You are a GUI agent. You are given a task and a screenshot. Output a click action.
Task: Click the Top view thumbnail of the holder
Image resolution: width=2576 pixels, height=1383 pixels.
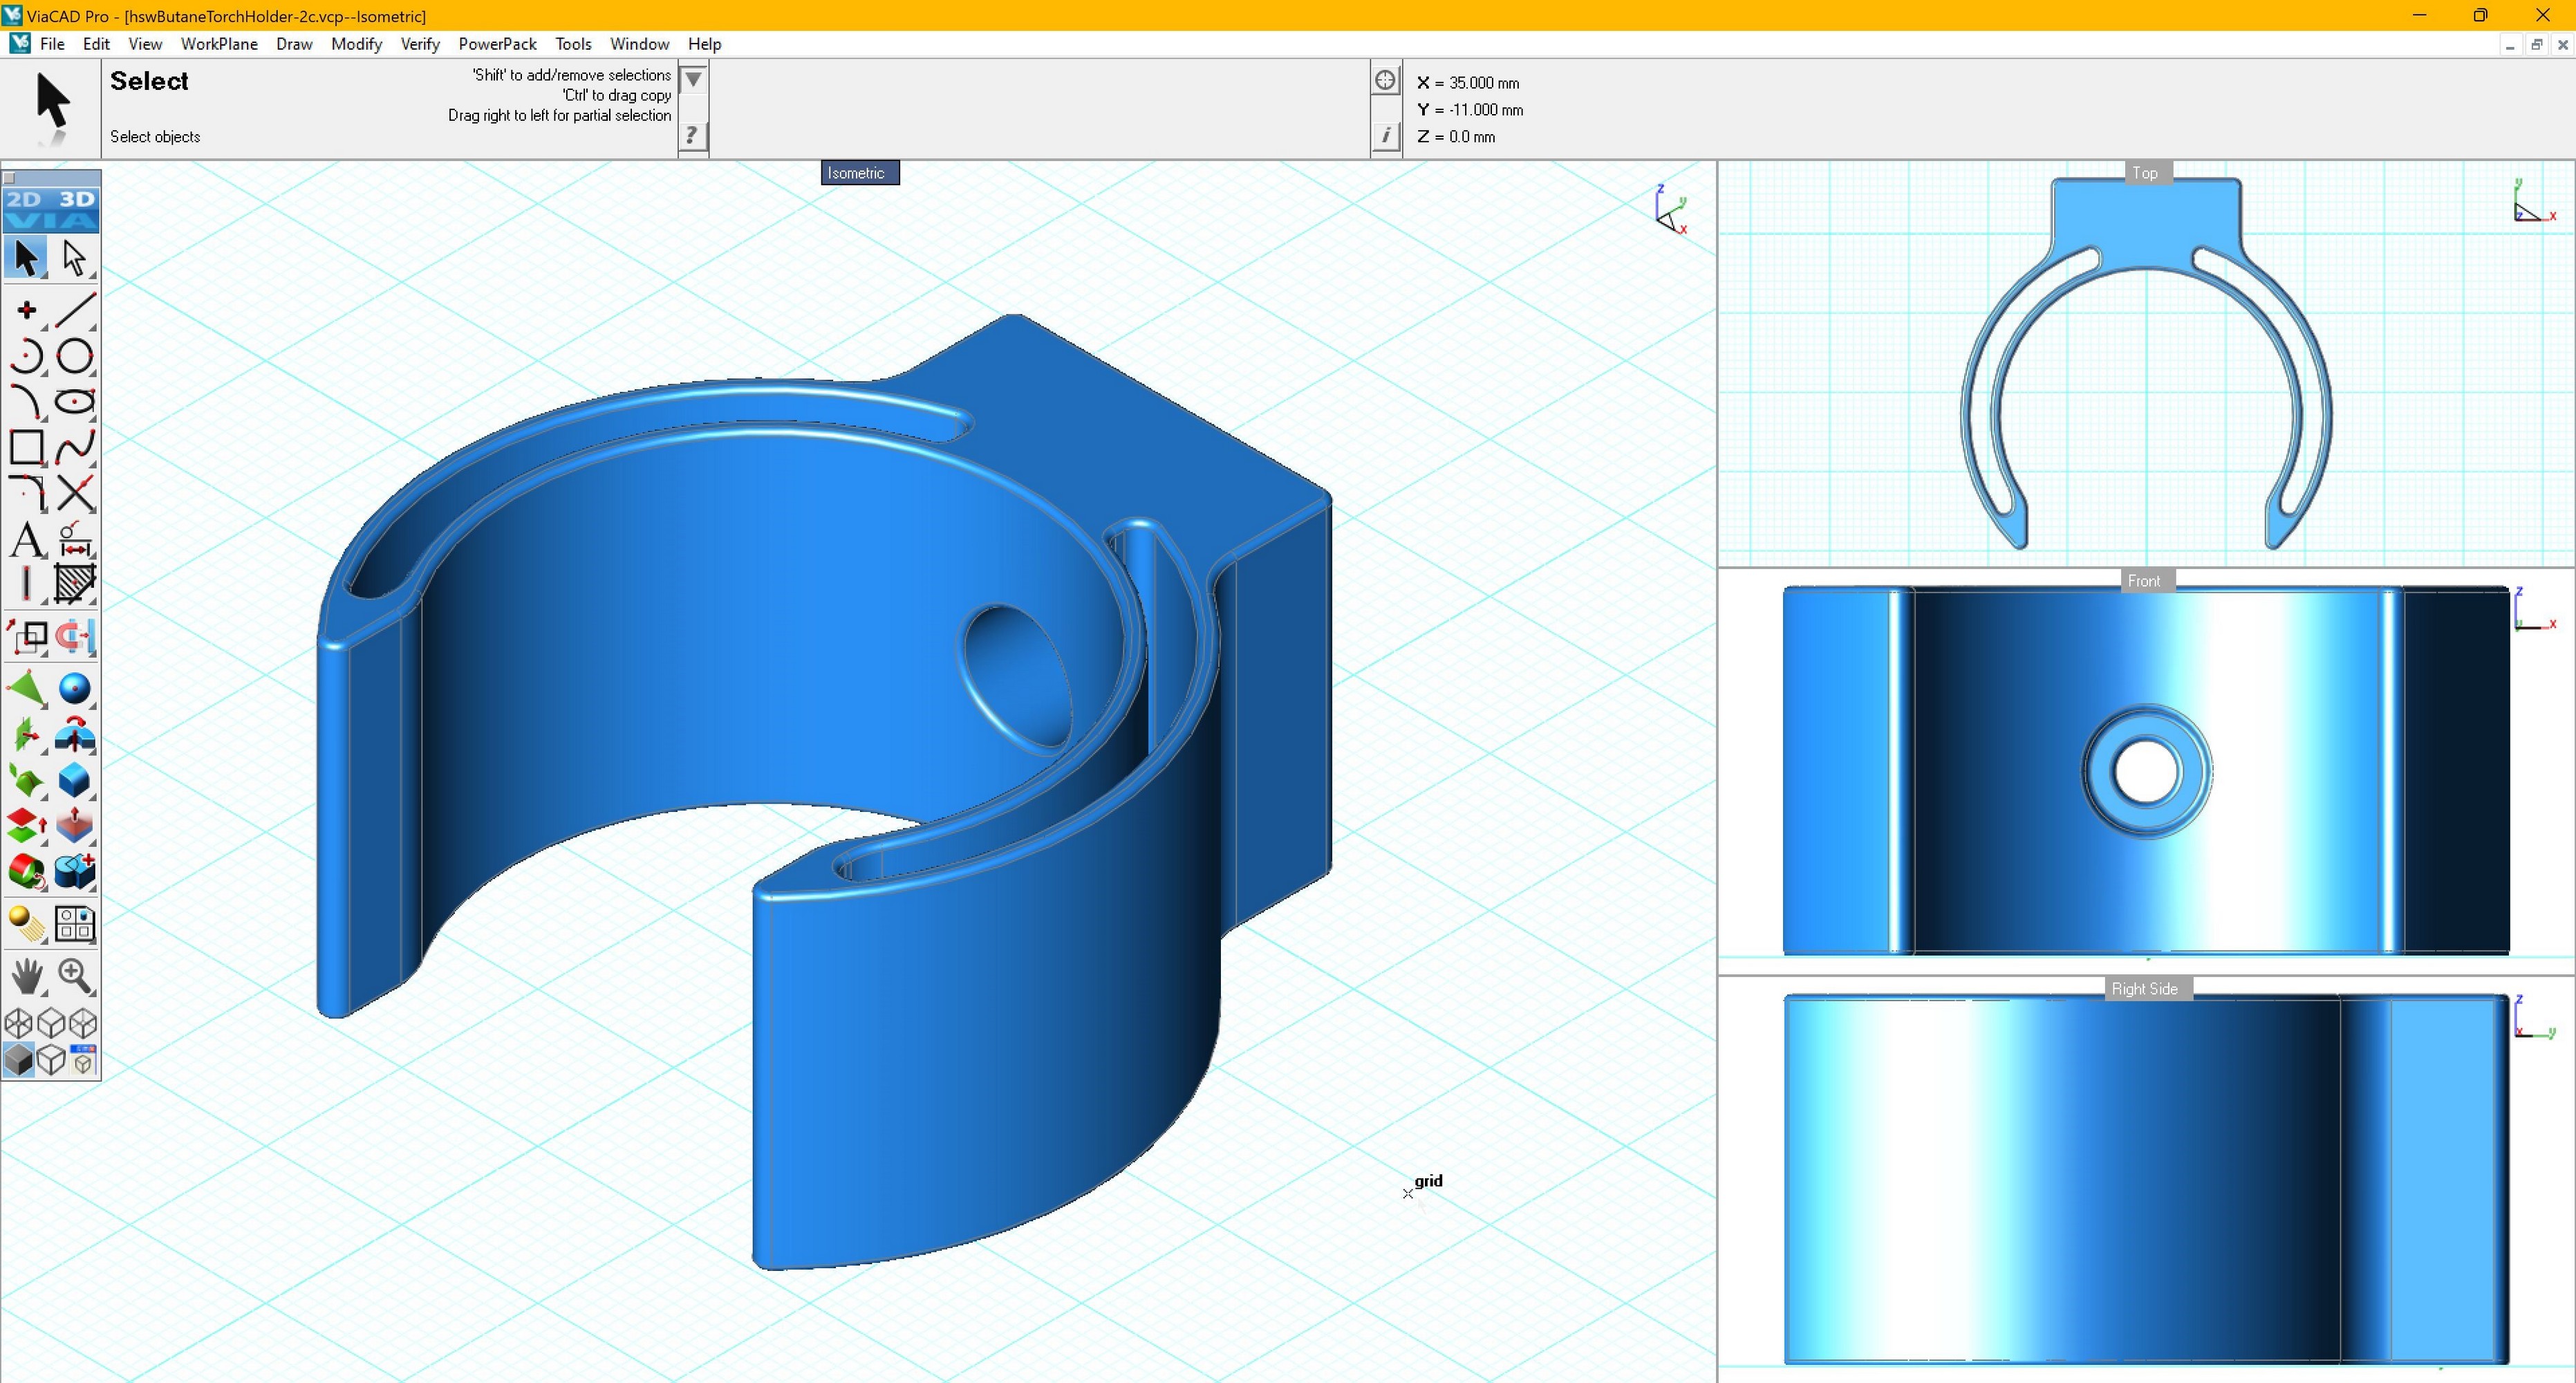point(2145,364)
